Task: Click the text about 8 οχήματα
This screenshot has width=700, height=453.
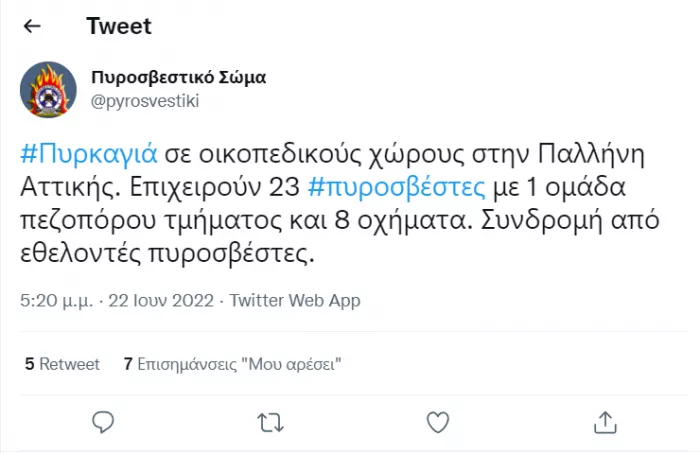Action: point(403,220)
